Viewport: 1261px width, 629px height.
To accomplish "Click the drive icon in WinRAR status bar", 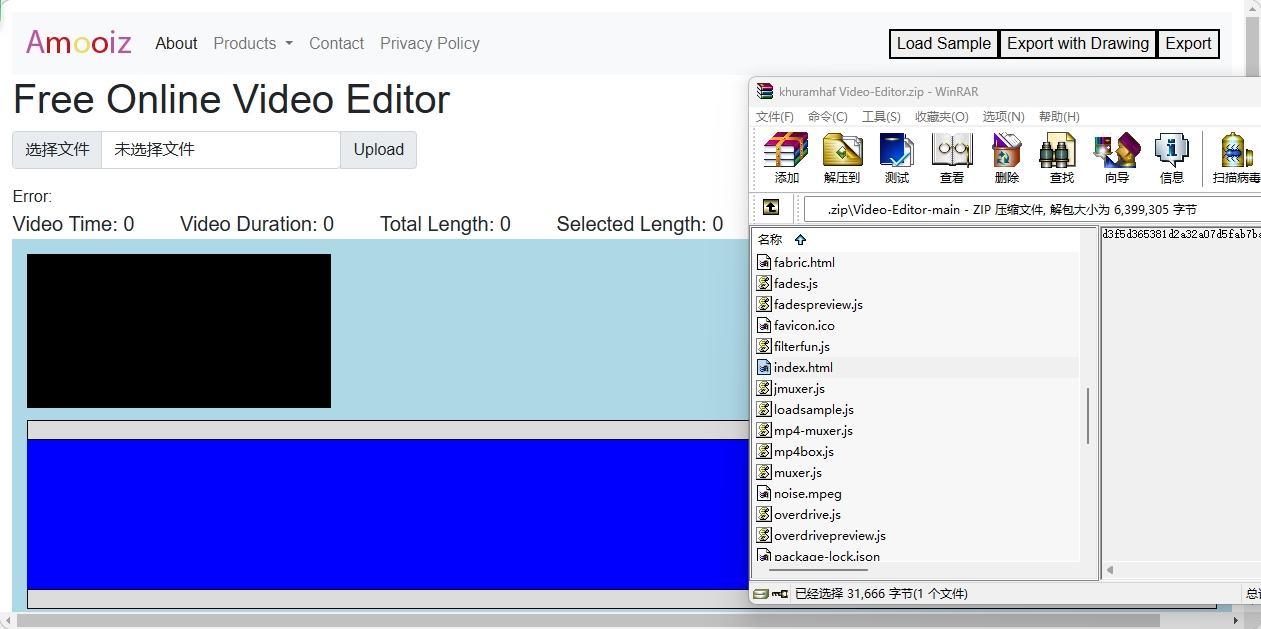I will click(x=761, y=593).
